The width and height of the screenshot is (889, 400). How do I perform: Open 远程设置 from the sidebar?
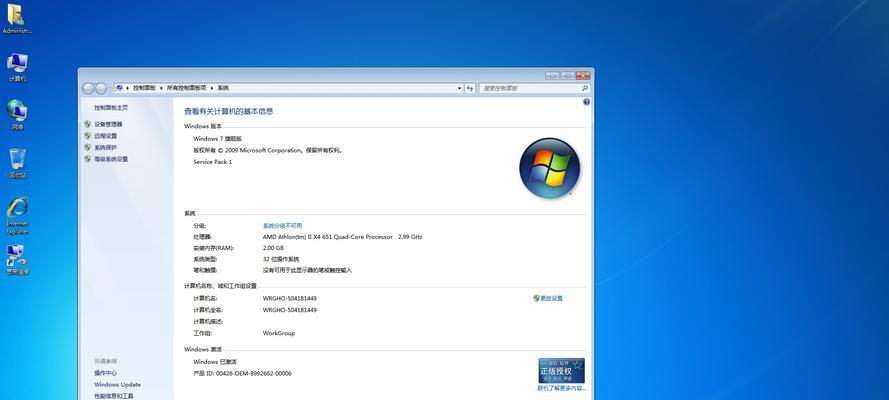[105, 136]
